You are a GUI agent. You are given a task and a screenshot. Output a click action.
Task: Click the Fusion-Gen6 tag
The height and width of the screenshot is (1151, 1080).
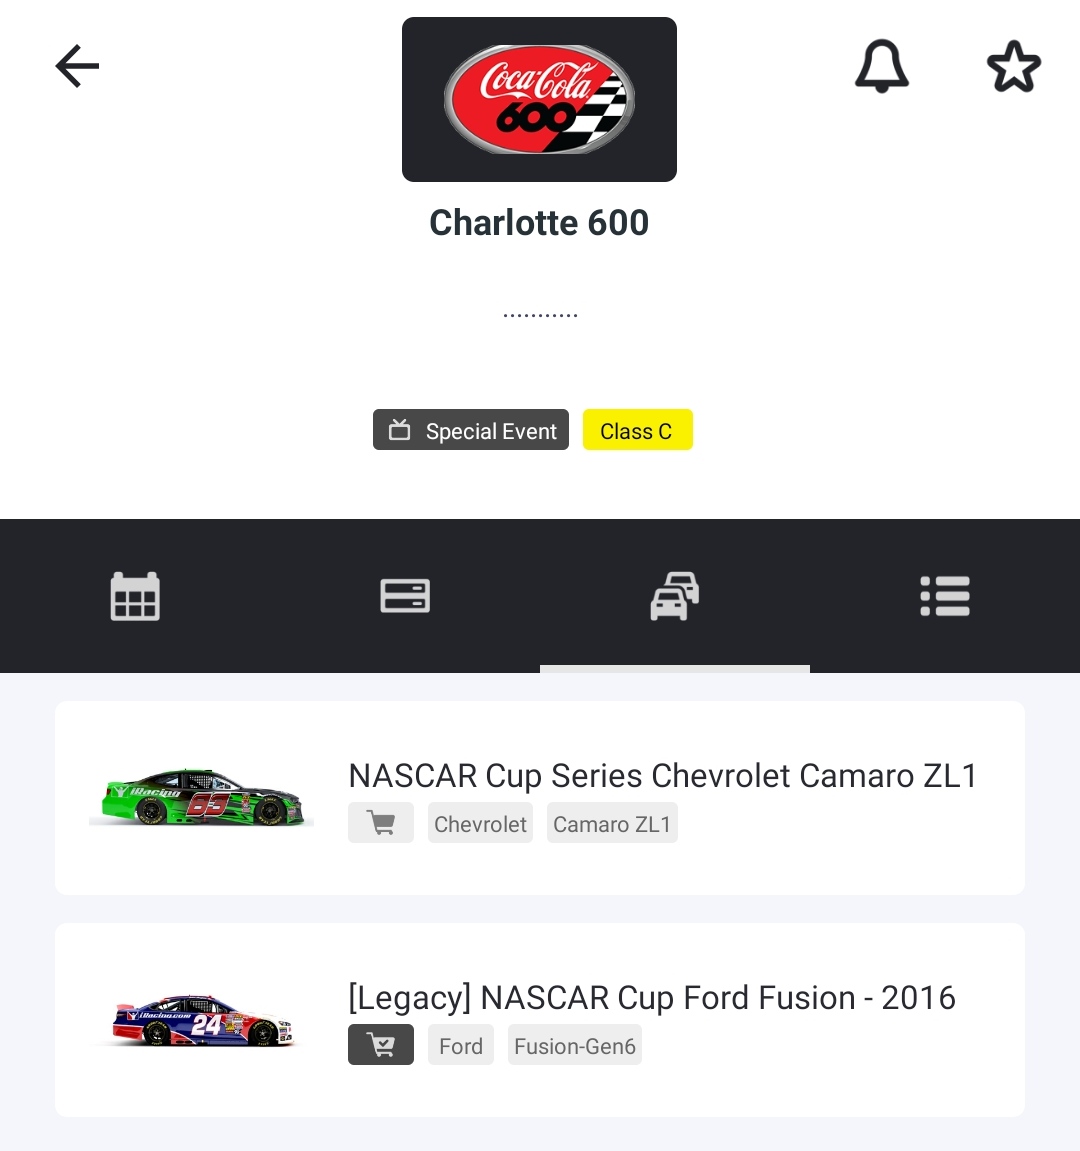[x=575, y=1045]
